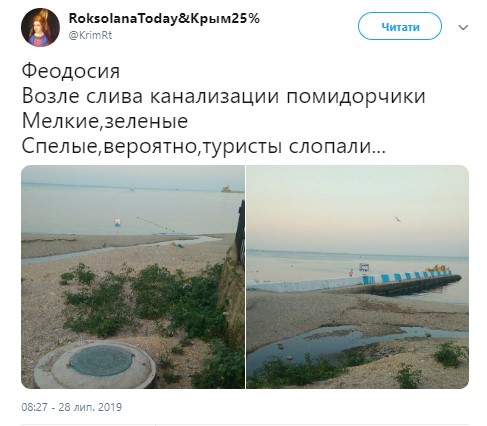Open the @KrimRt handle link
The width and height of the screenshot is (487, 426).
click(x=90, y=35)
